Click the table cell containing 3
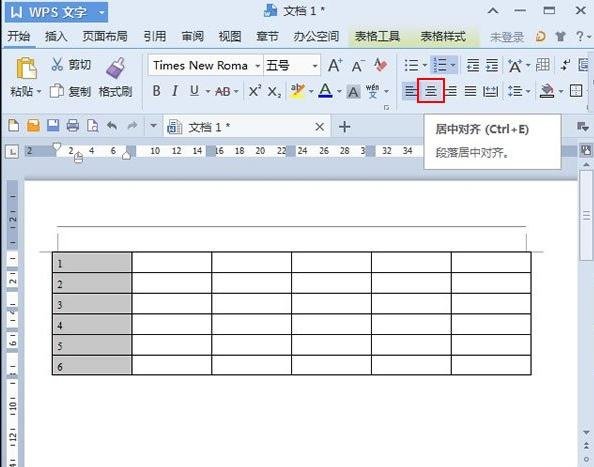Image resolution: width=594 pixels, height=467 pixels. tap(92, 304)
